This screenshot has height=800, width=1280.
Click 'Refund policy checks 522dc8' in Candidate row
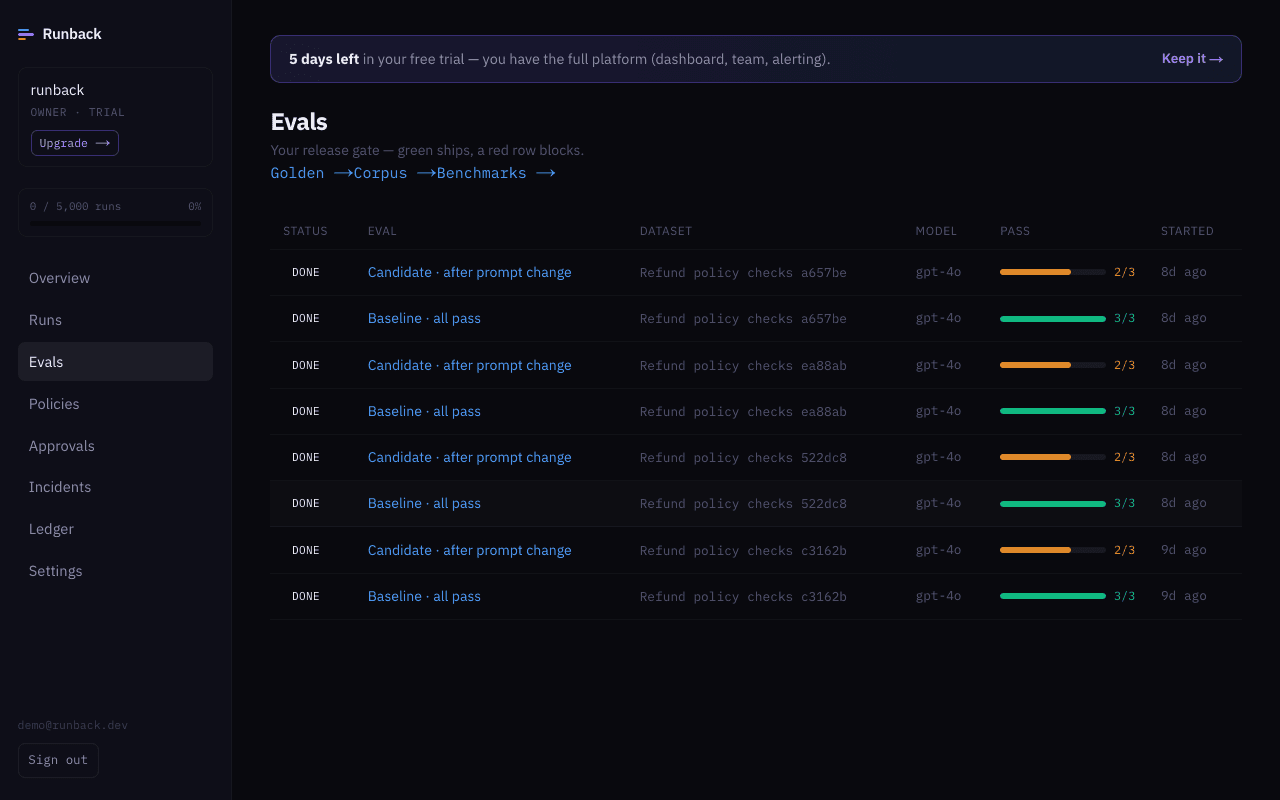click(743, 458)
